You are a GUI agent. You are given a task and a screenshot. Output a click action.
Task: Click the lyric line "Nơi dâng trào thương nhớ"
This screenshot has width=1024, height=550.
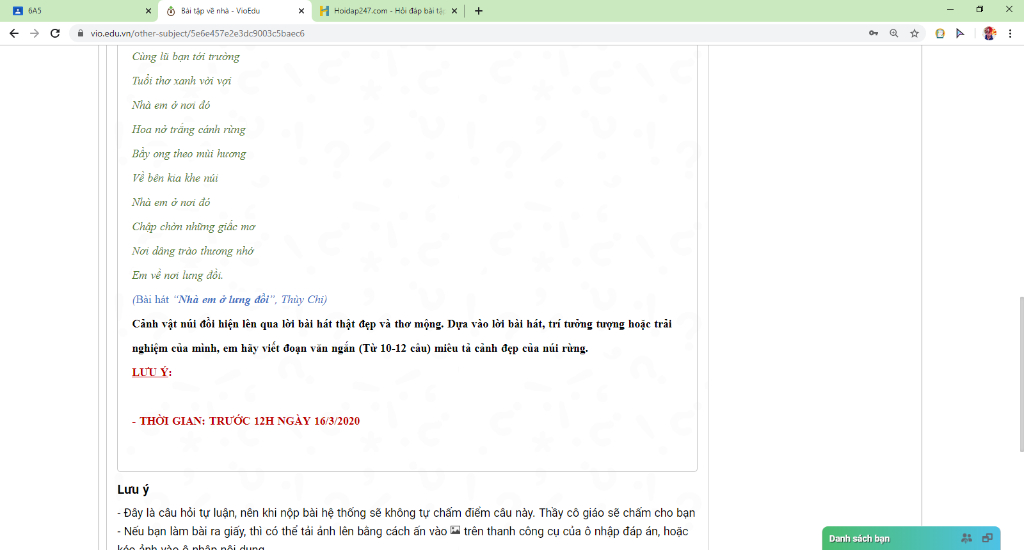click(x=193, y=251)
